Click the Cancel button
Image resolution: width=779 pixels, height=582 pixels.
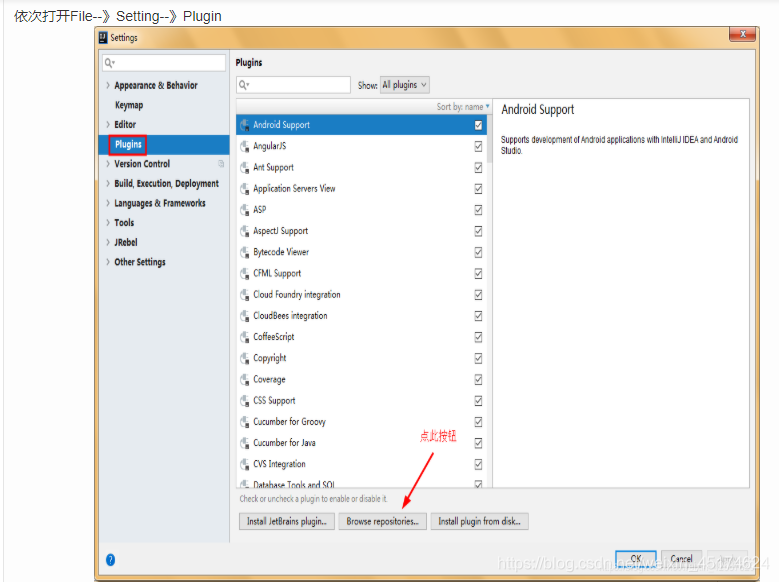[x=681, y=558]
